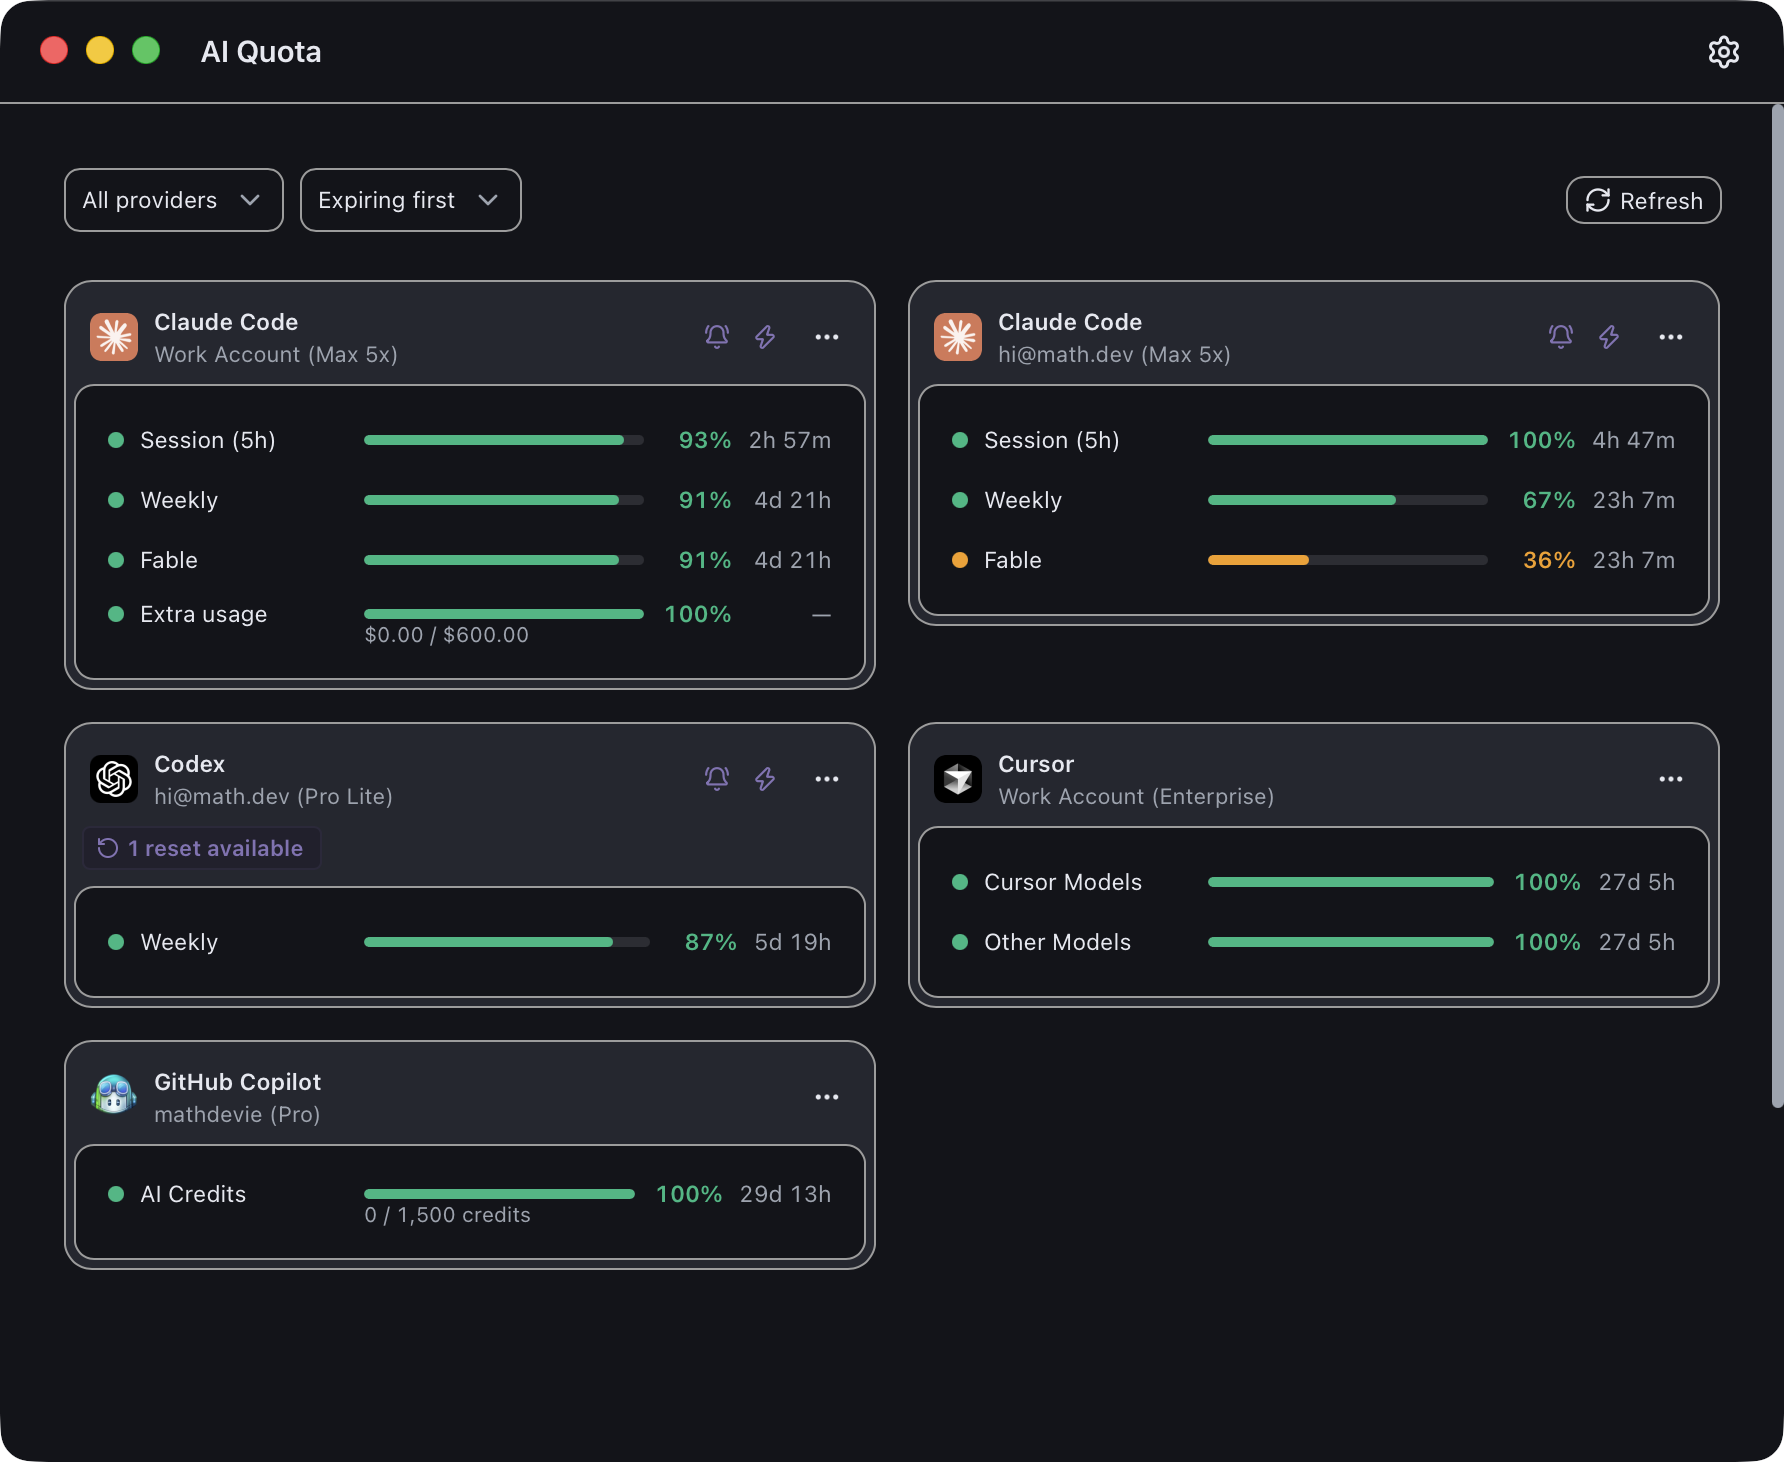Click the 5d 19h reset time
This screenshot has height=1462, width=1784.
tap(793, 942)
